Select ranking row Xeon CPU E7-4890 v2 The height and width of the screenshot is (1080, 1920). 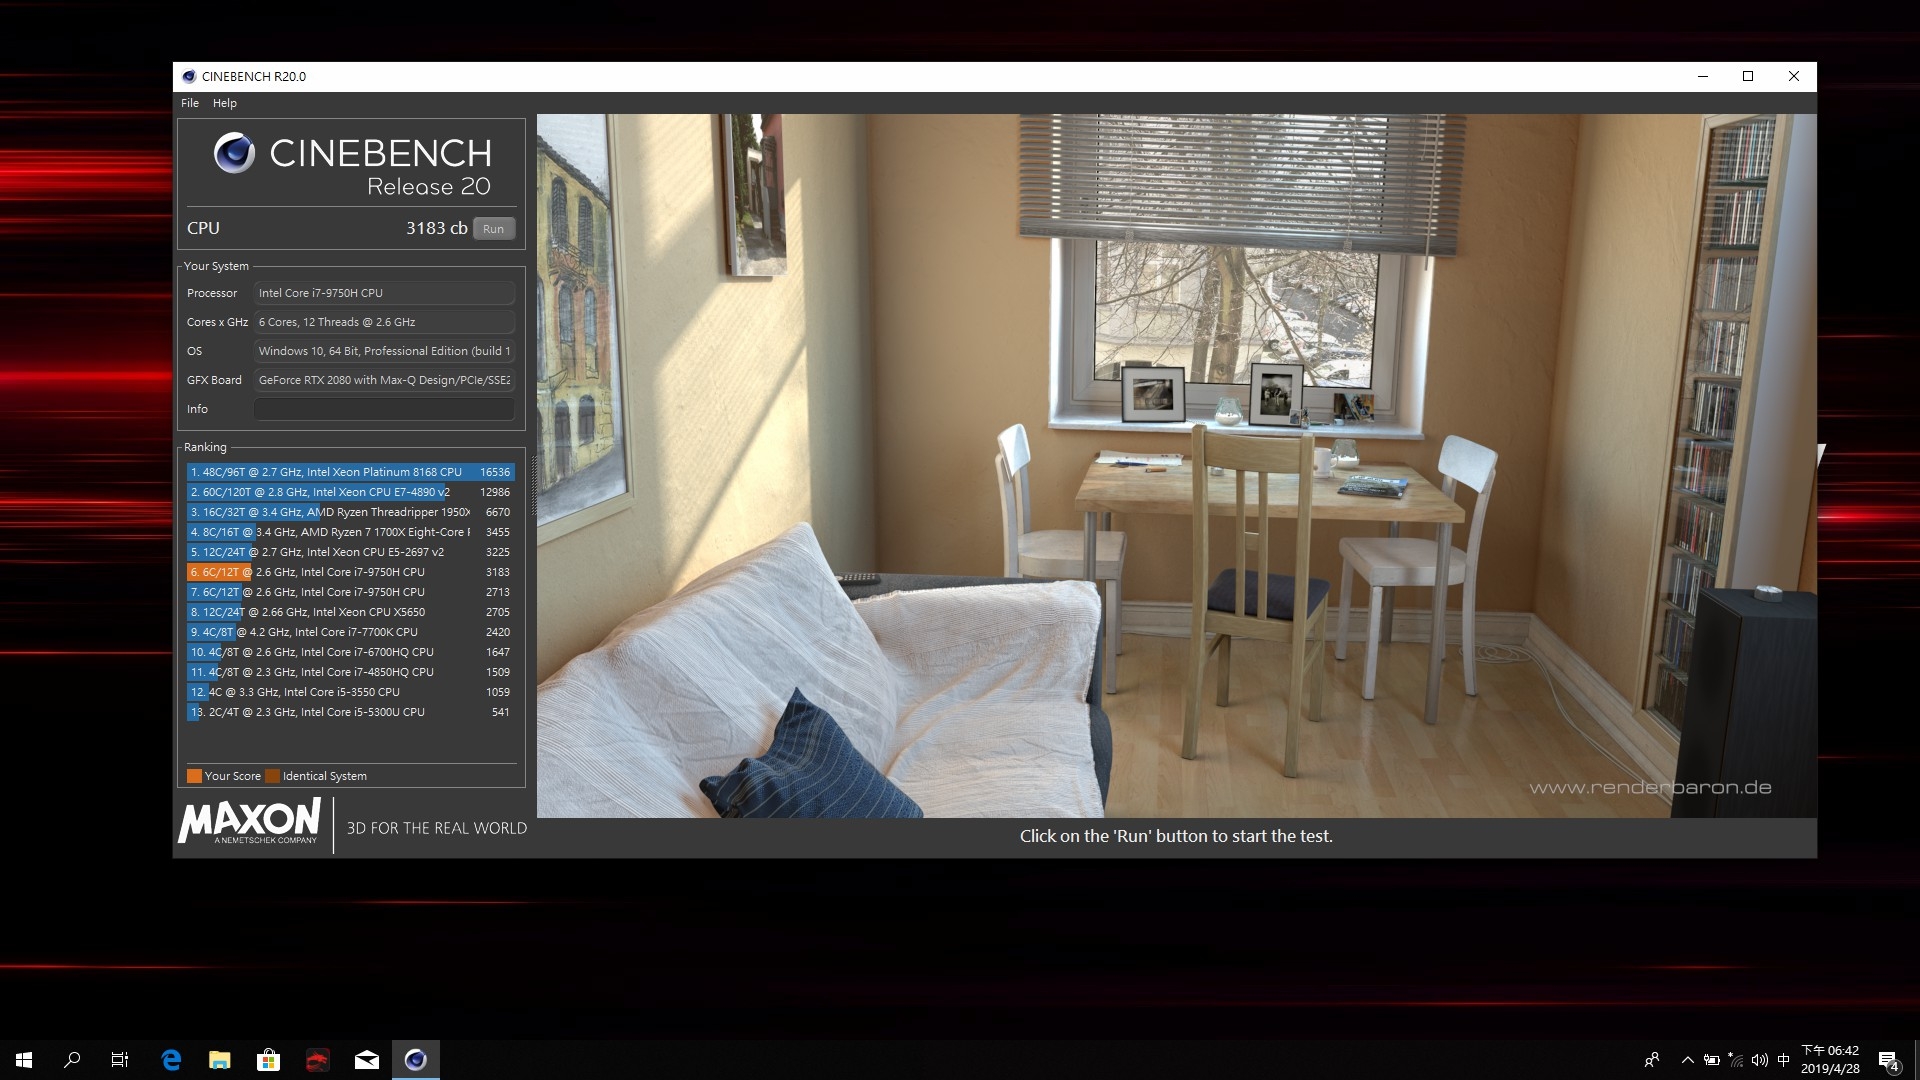[350, 492]
